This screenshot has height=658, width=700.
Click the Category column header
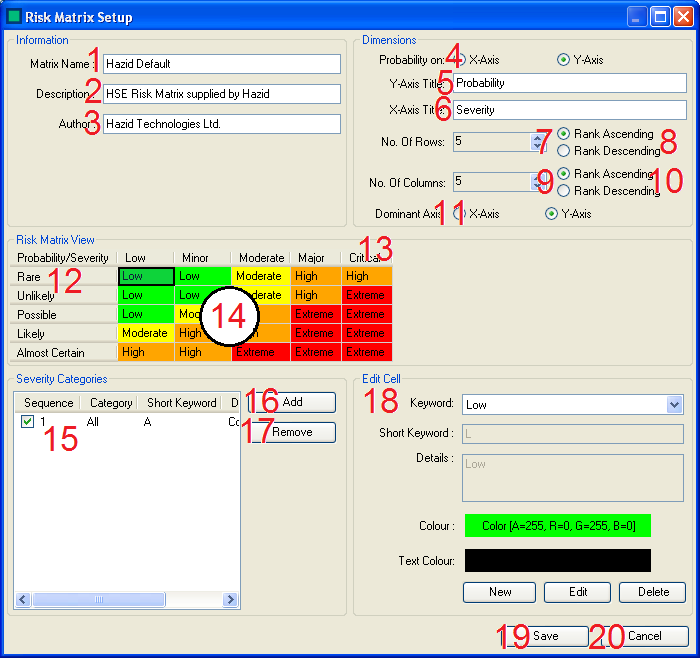pos(110,403)
